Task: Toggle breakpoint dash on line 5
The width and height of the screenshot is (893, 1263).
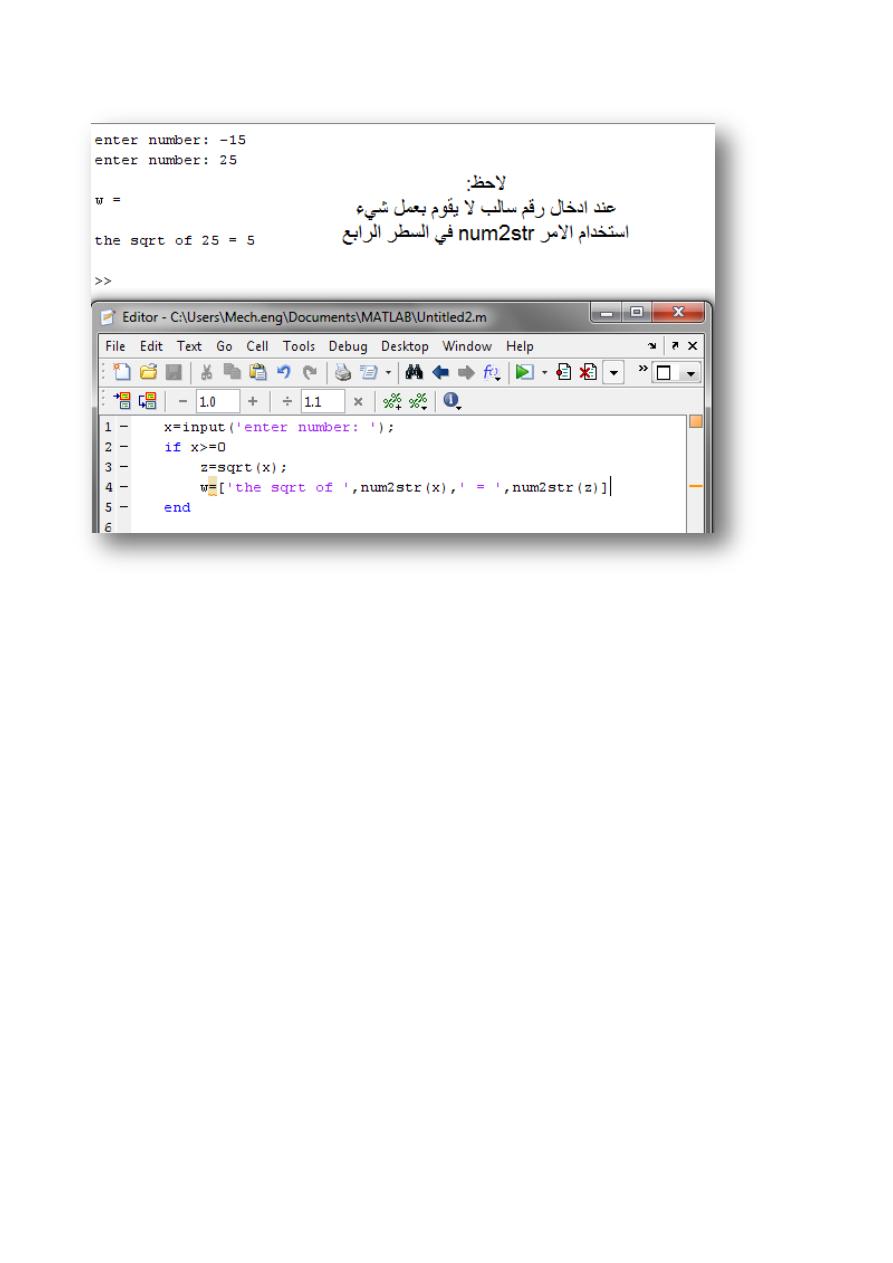Action: point(122,507)
